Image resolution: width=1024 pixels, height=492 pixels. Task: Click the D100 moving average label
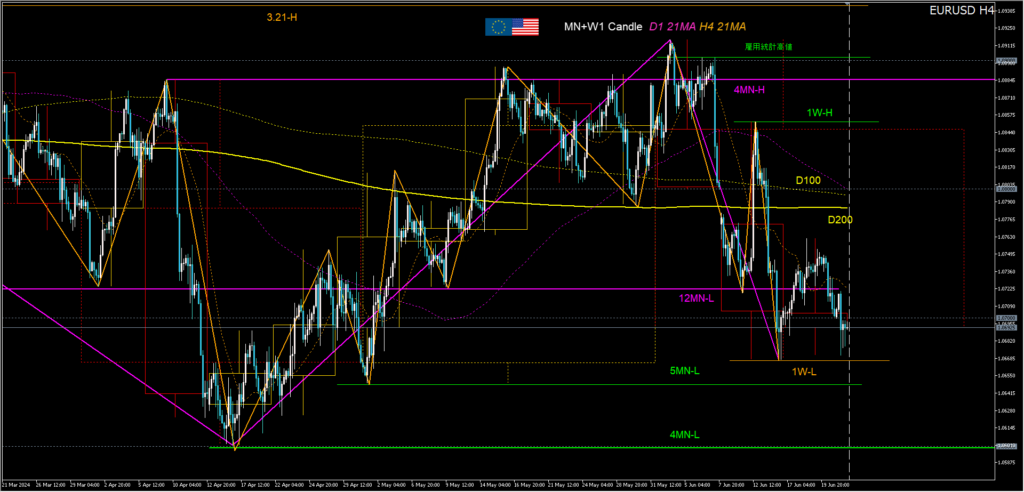coord(808,180)
